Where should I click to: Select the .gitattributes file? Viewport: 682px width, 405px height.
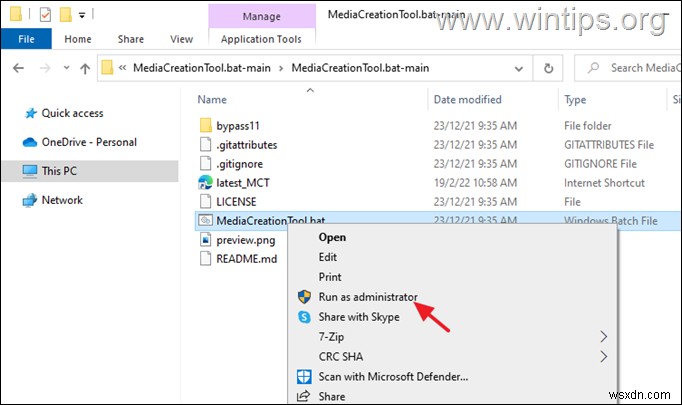247,145
